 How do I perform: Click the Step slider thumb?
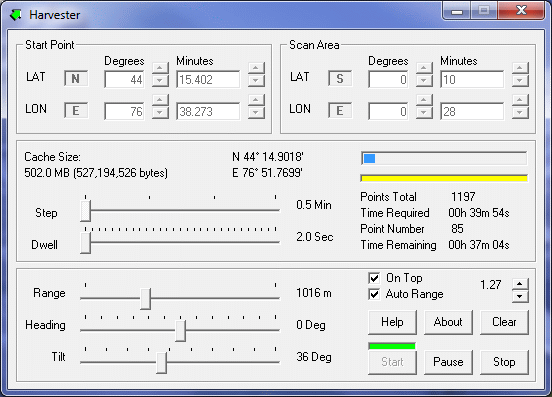86,211
